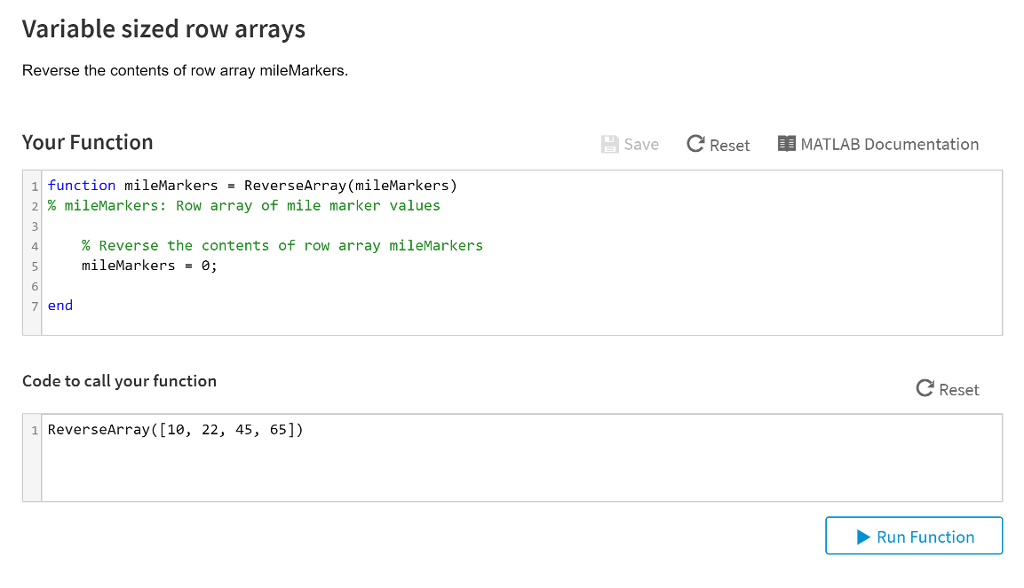Open the MATLAB Documentation link
This screenshot has width=1024, height=588.
coord(889,144)
